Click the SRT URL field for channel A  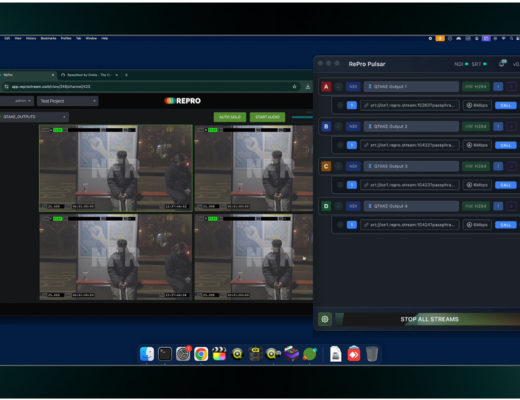pos(410,105)
